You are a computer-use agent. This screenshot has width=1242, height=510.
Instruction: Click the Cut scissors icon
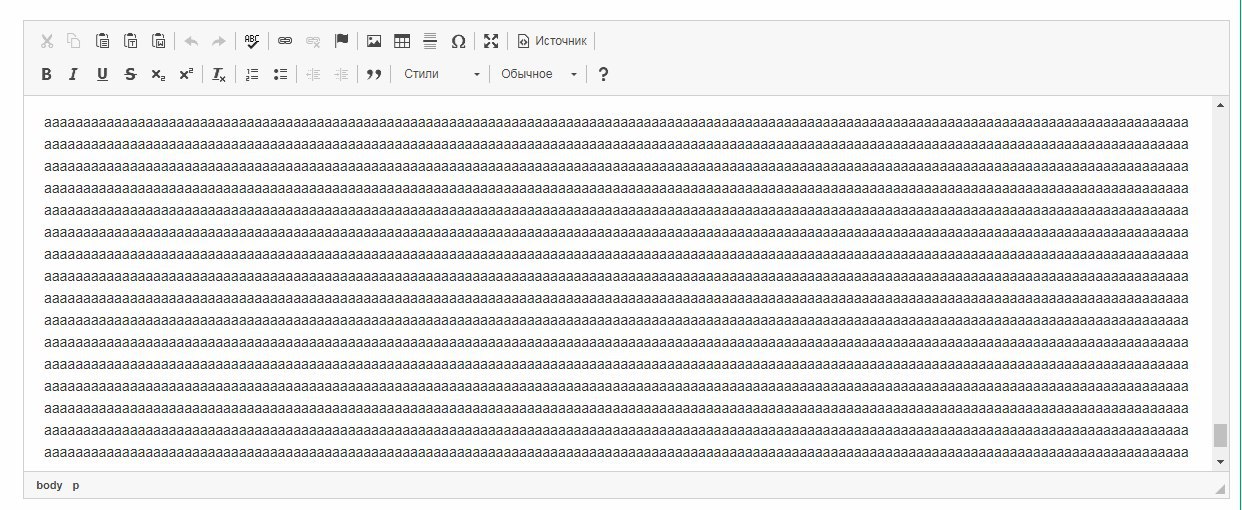46,41
